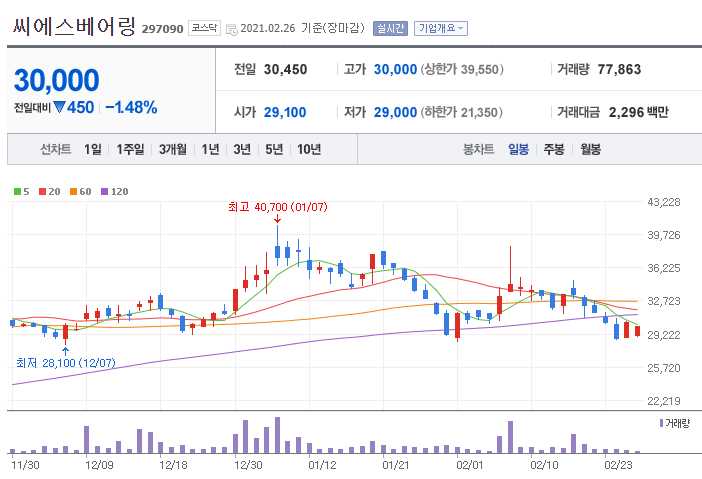
Task: Click the 실시간 real-time button
Action: (x=390, y=28)
